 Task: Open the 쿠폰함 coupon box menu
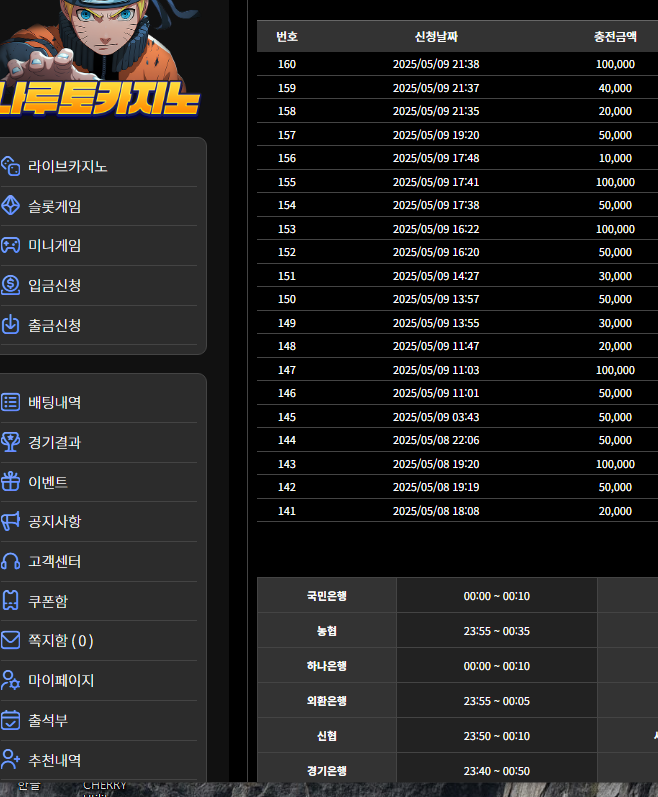click(48, 601)
